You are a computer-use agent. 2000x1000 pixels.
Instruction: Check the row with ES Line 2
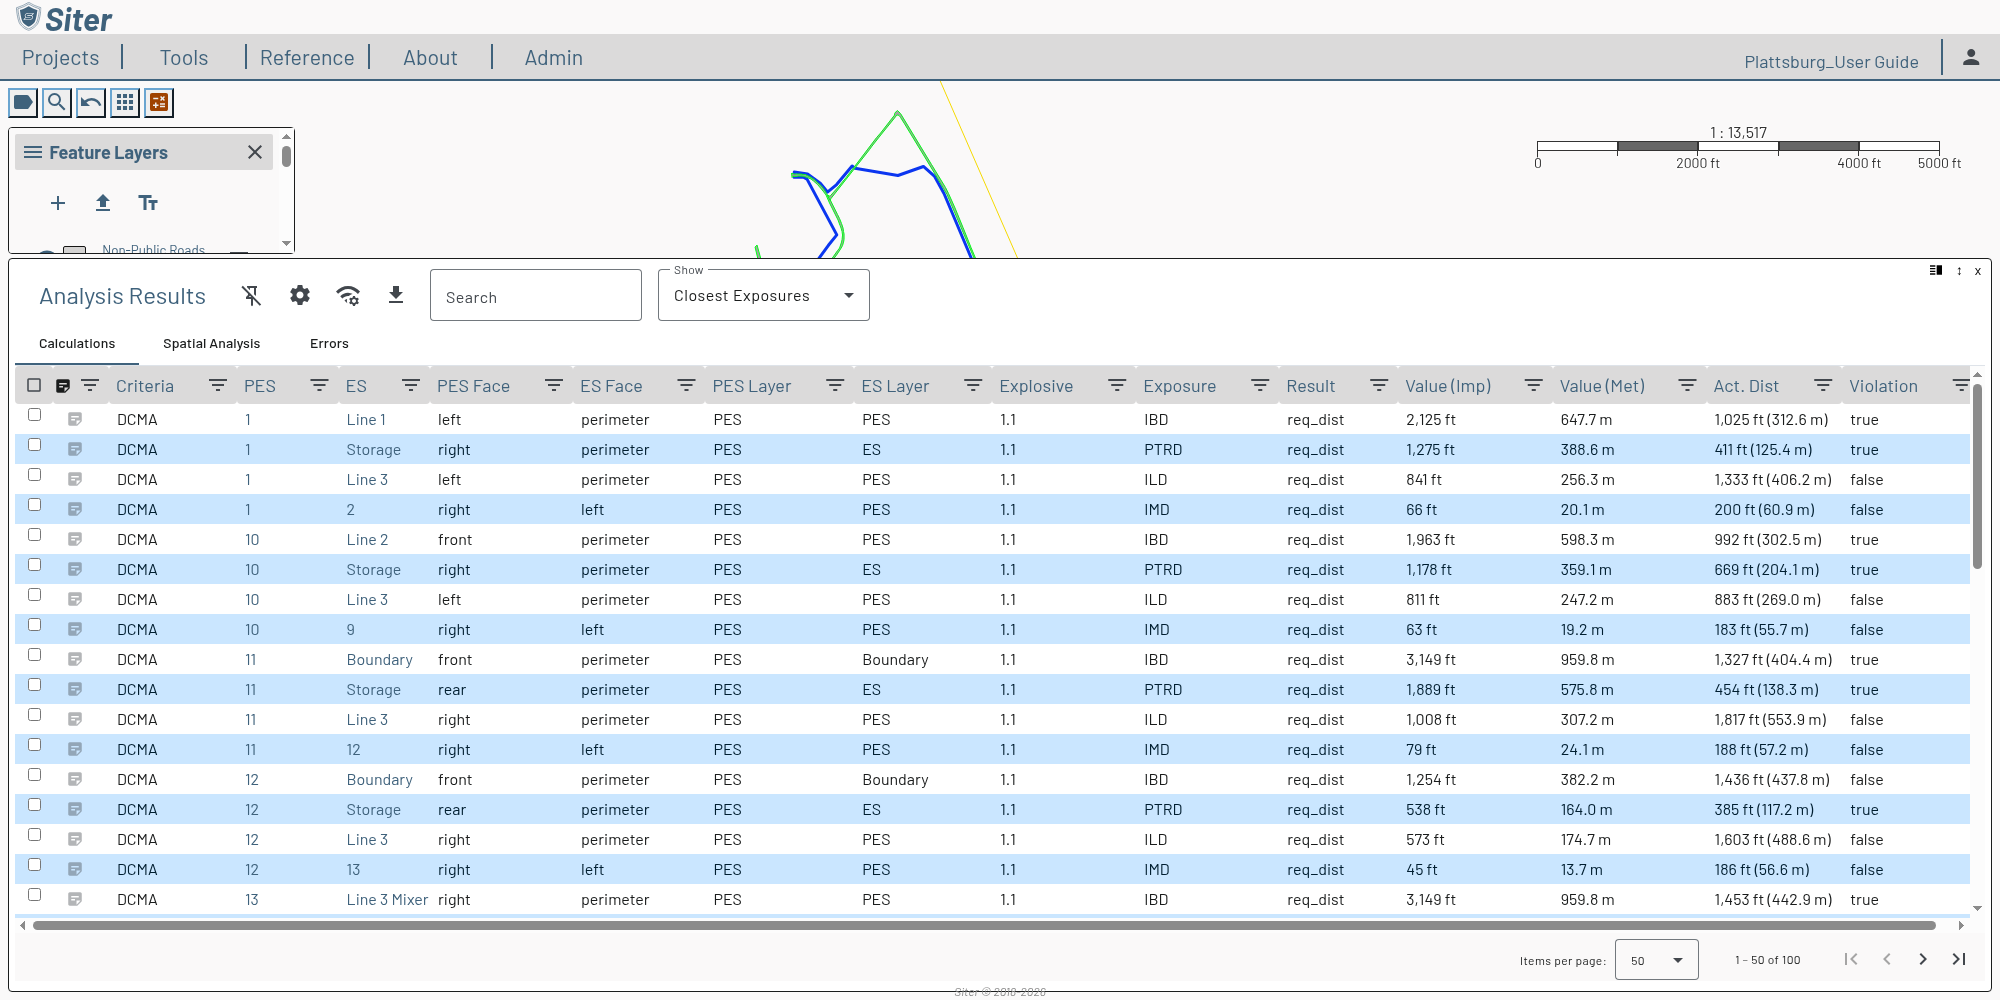tap(34, 535)
